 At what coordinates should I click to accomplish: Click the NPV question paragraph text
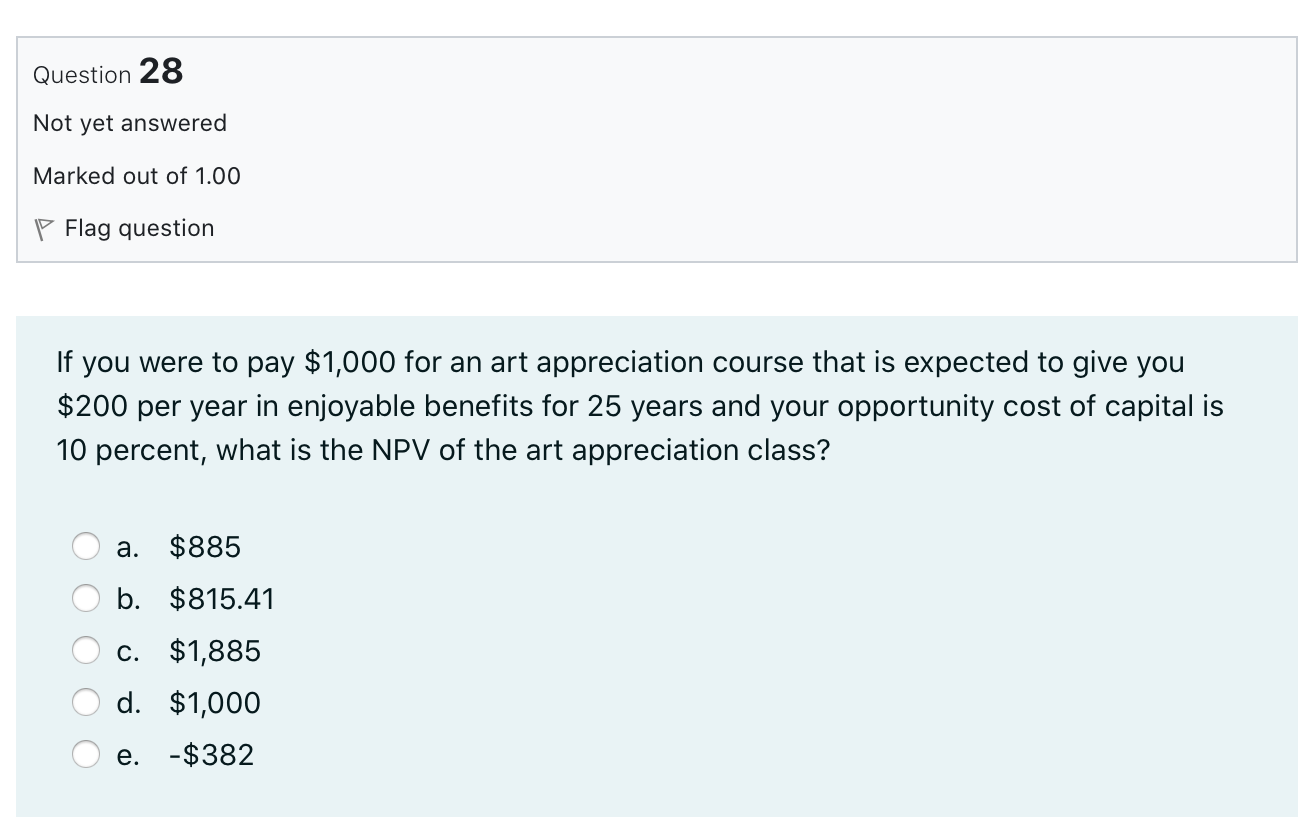640,406
